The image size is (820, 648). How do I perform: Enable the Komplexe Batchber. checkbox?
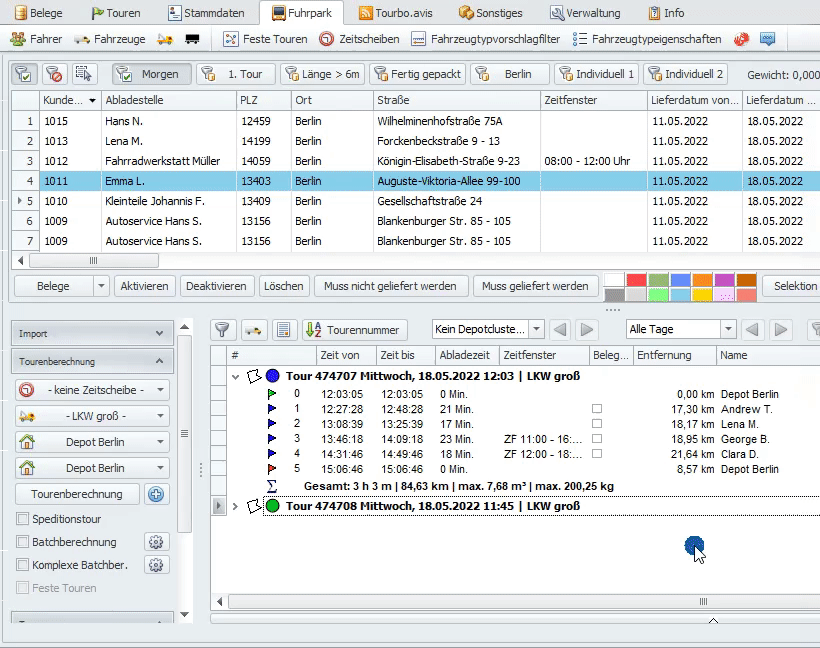pyautogui.click(x=22, y=565)
